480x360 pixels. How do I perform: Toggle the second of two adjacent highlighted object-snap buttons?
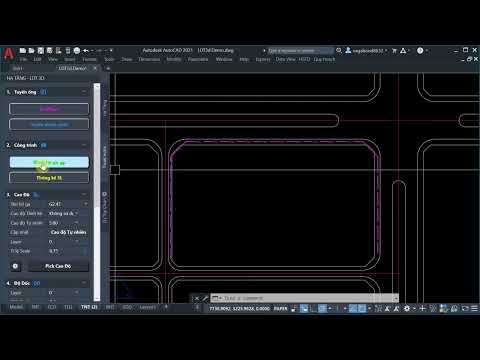click(362, 308)
